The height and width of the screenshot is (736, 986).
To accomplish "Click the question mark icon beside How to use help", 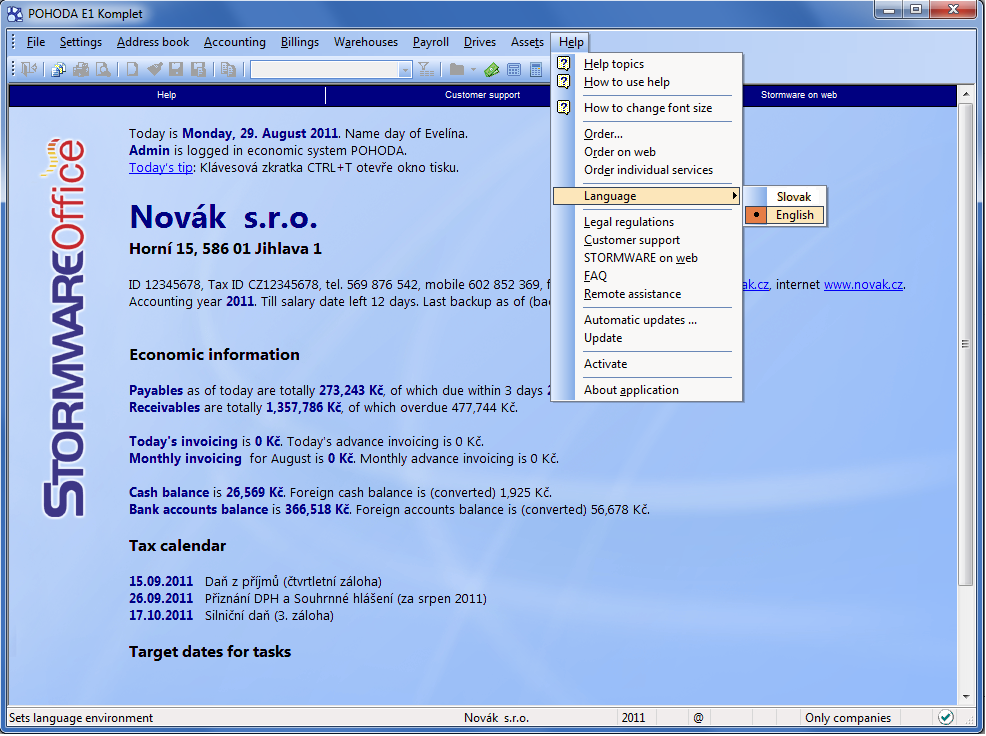I will click(564, 82).
